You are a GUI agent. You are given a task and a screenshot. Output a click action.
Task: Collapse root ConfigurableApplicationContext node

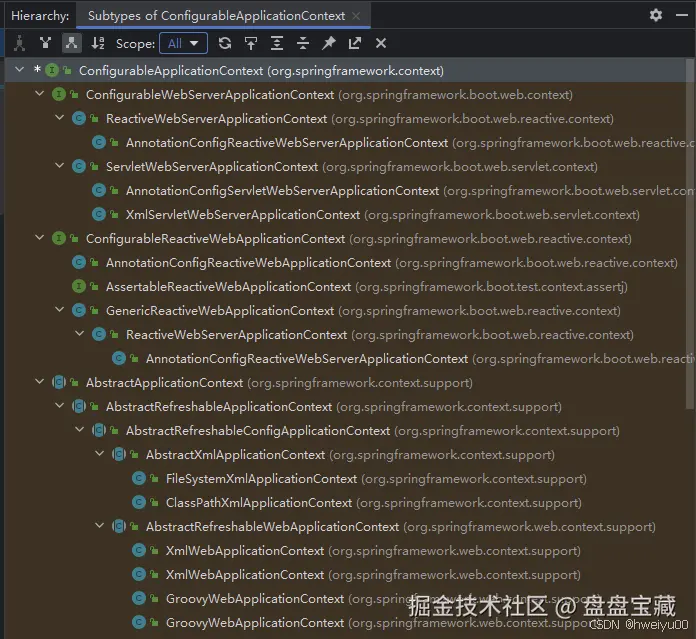point(19,70)
